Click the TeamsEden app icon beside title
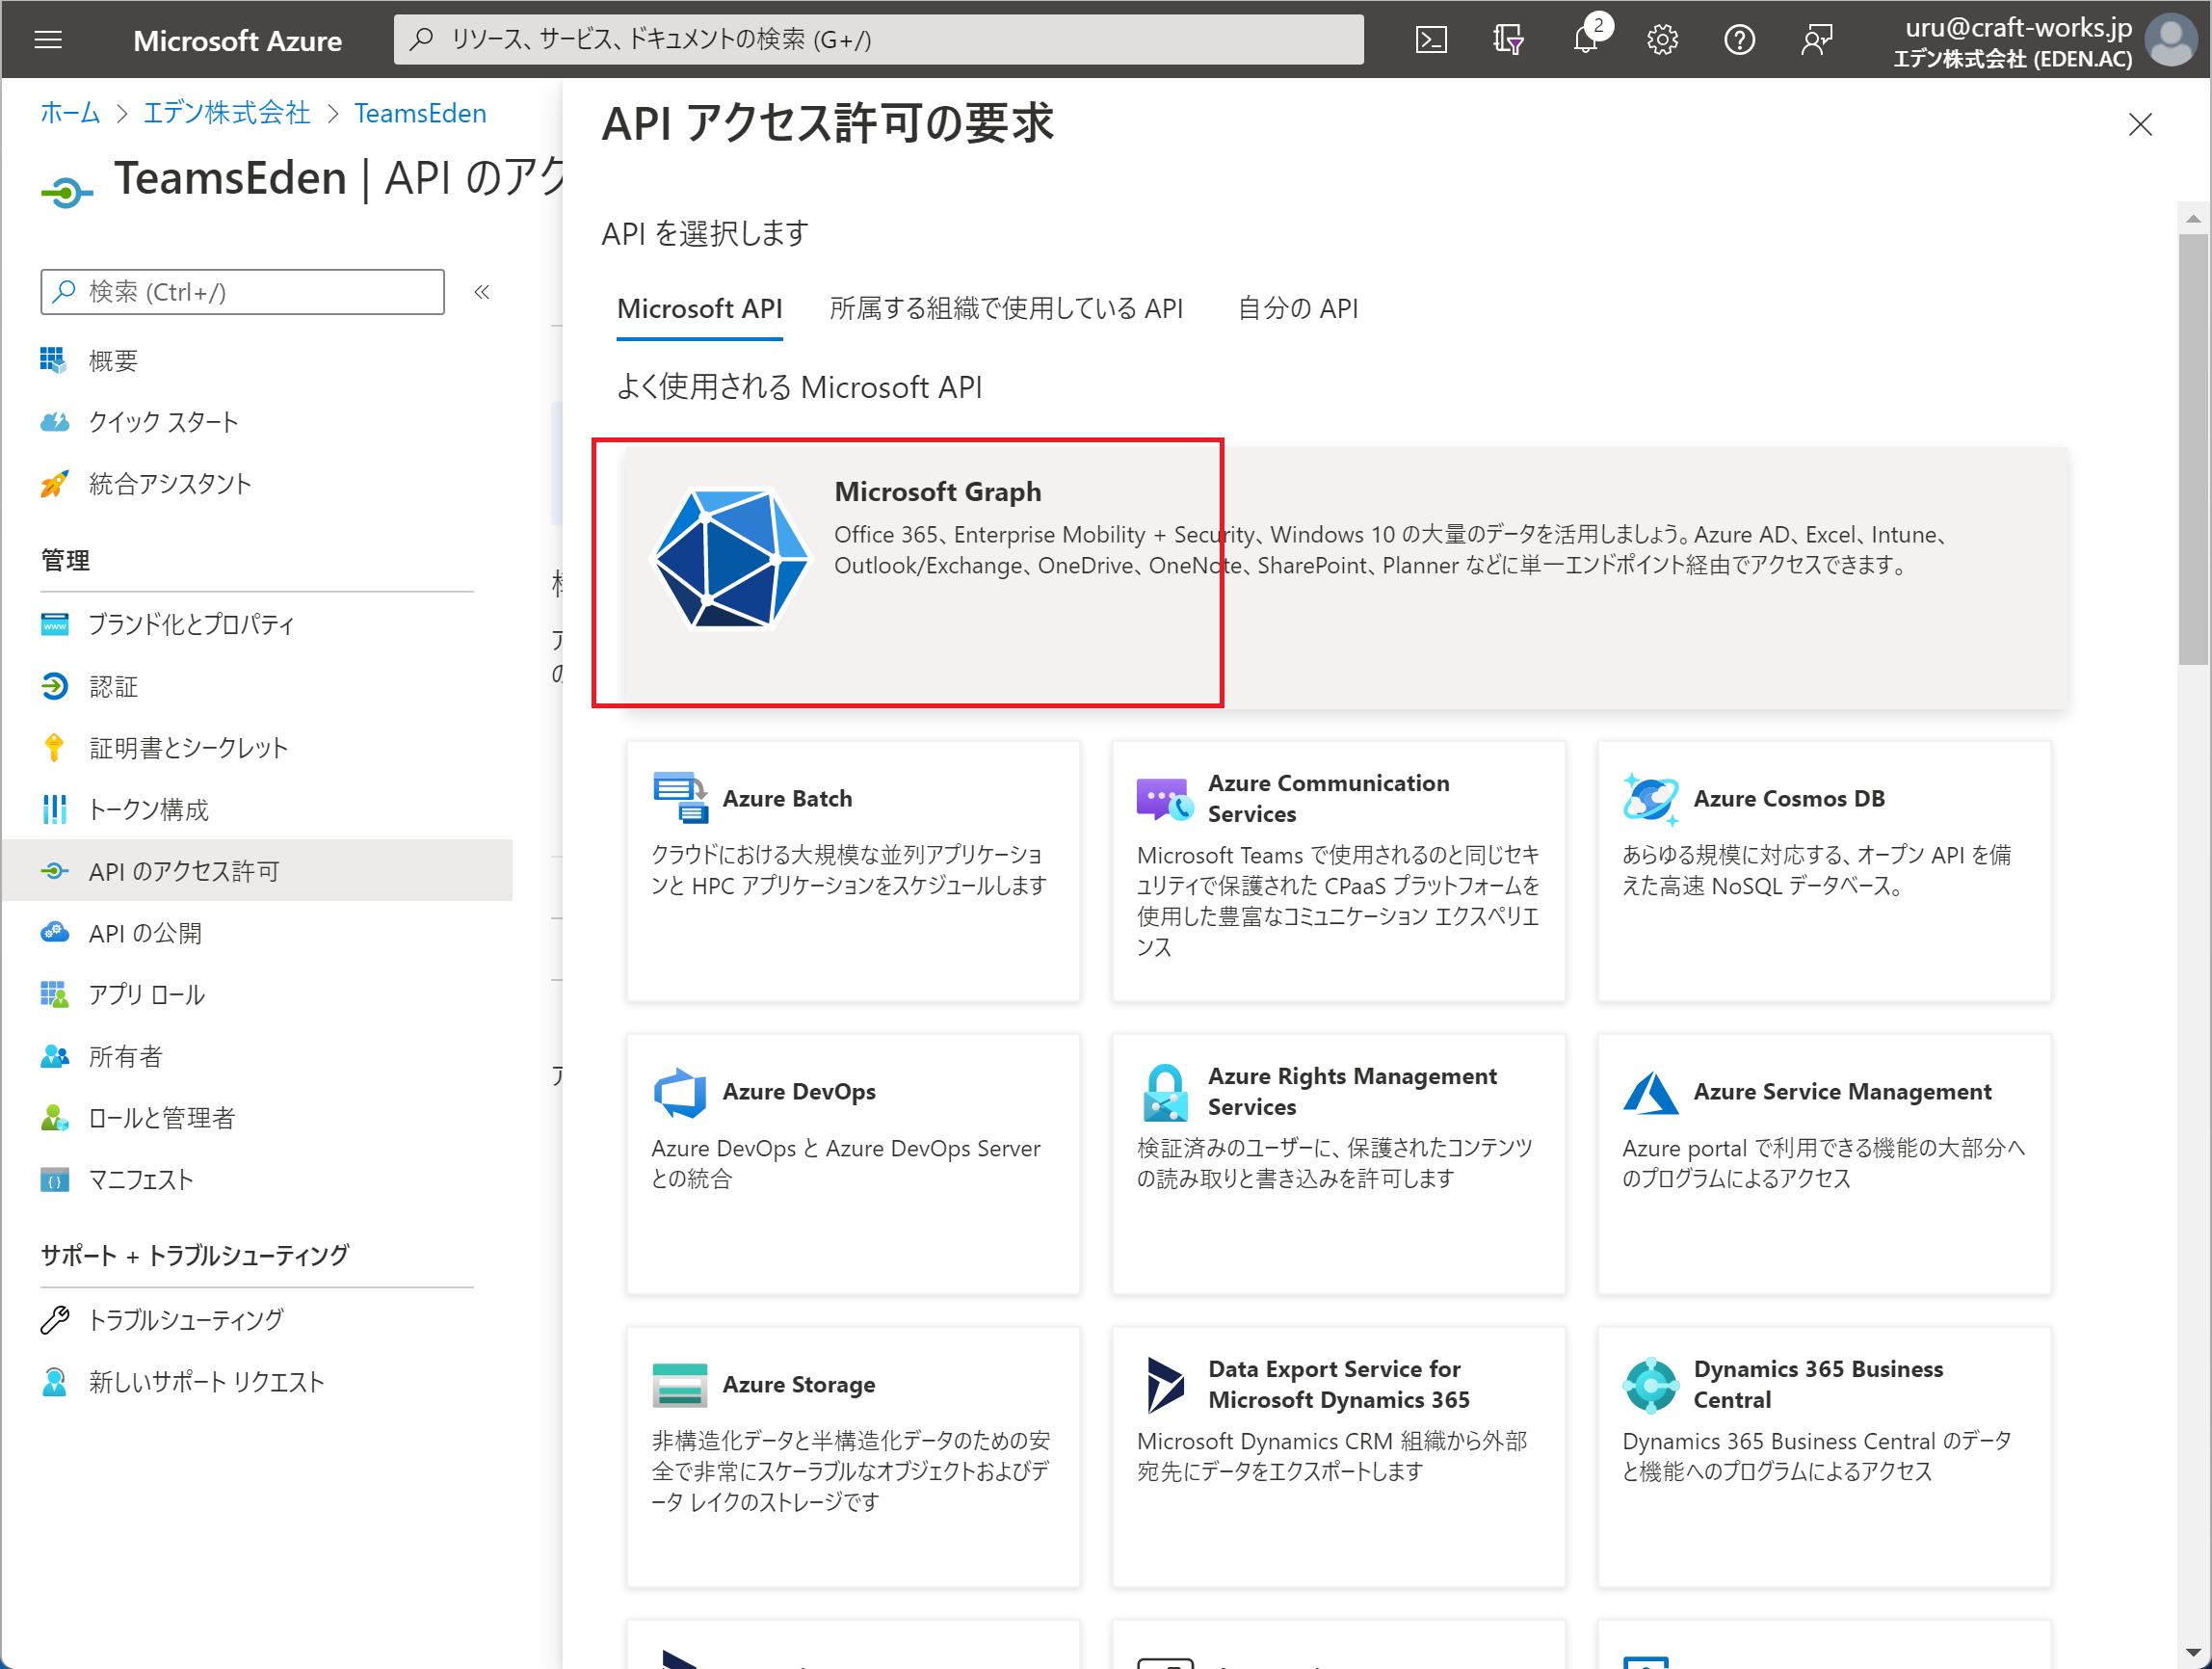Image resolution: width=2212 pixels, height=1669 pixels. (67, 191)
